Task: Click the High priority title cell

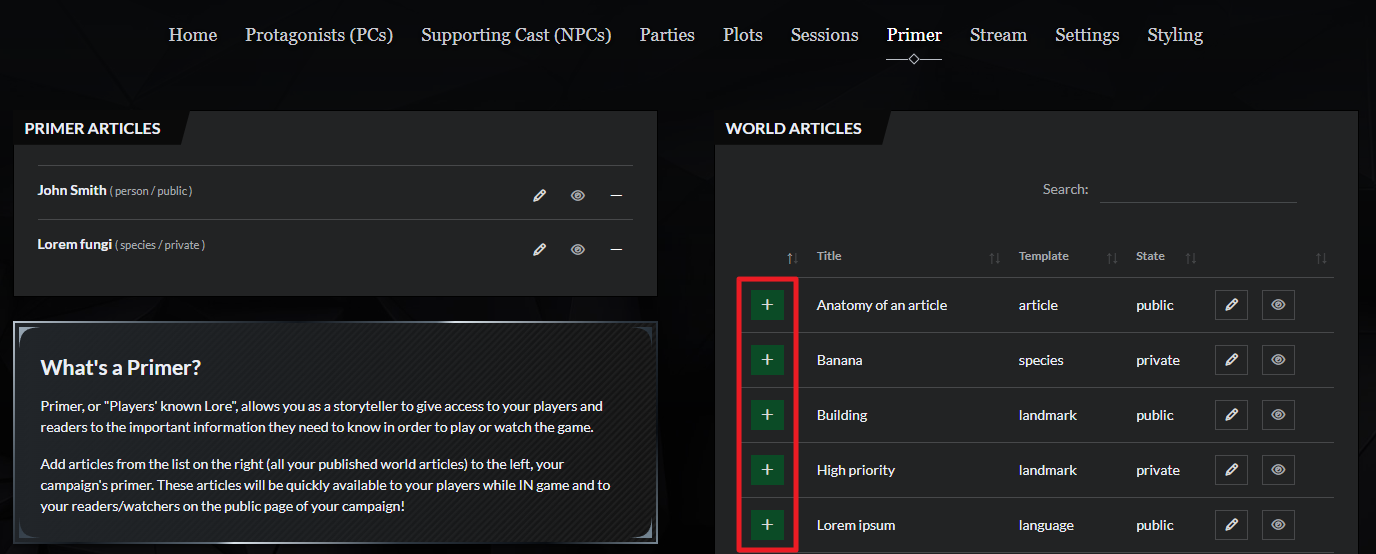Action: (856, 470)
